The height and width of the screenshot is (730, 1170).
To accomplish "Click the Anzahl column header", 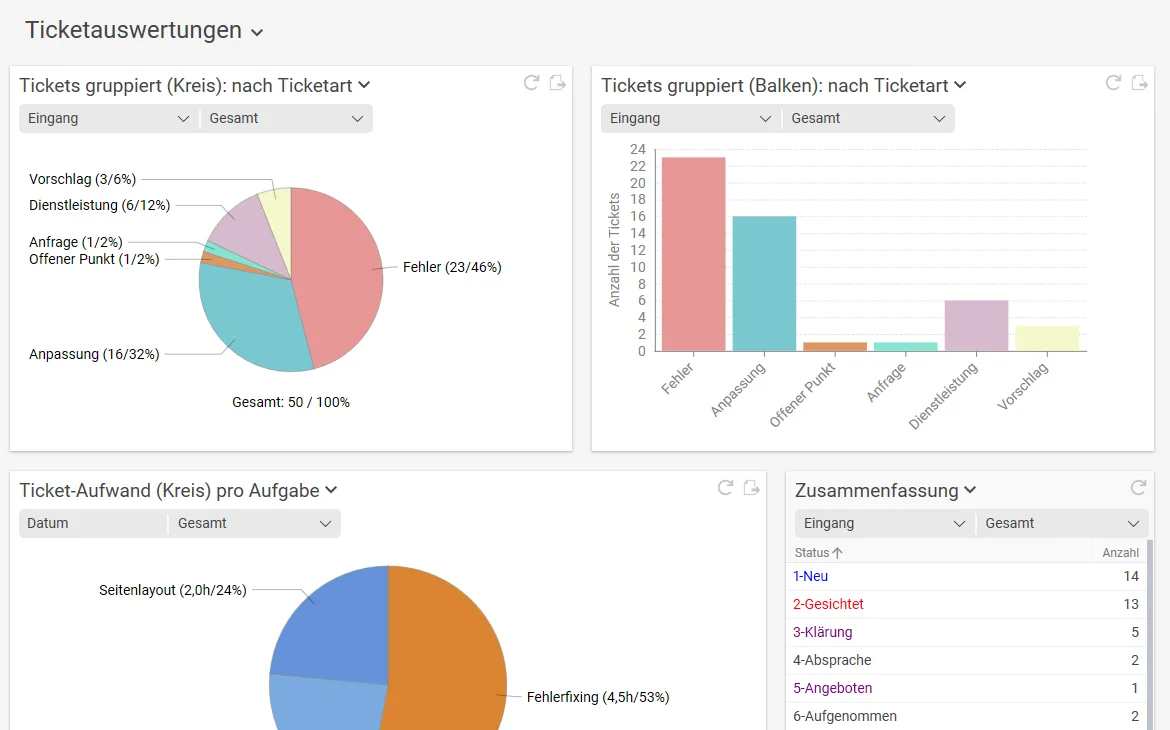I will [x=1121, y=553].
